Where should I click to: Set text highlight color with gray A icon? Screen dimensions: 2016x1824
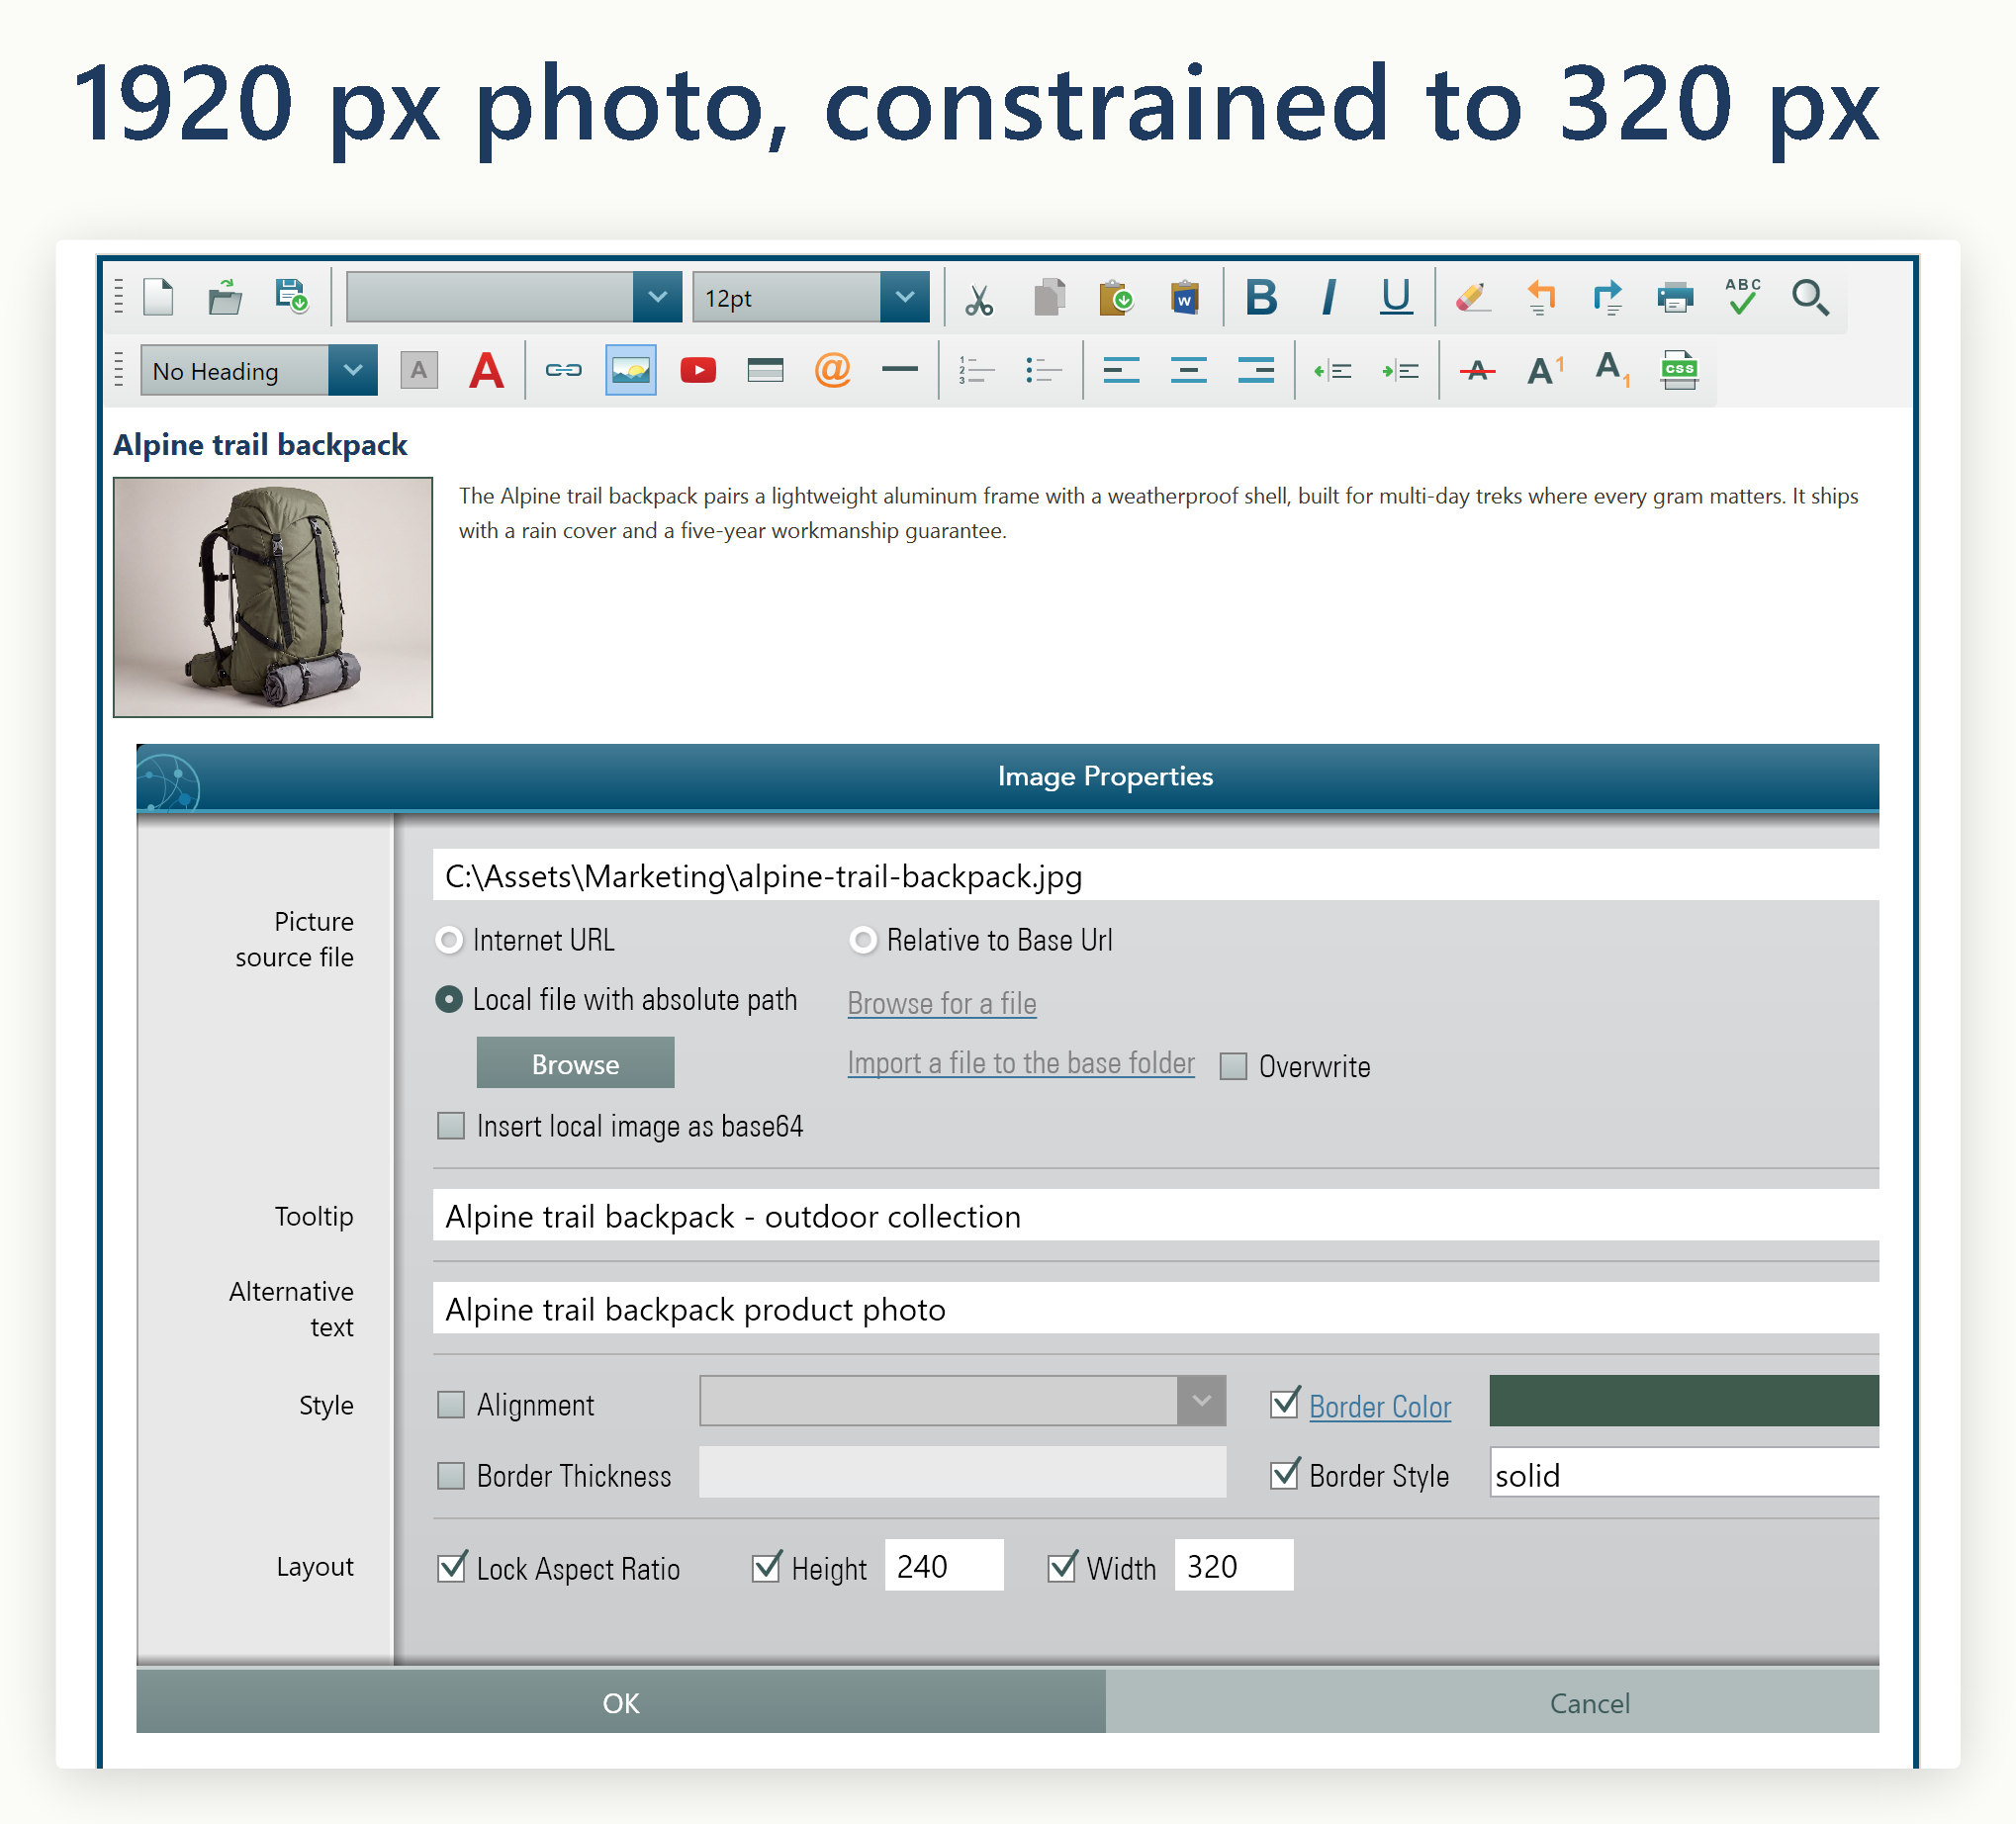tap(419, 370)
